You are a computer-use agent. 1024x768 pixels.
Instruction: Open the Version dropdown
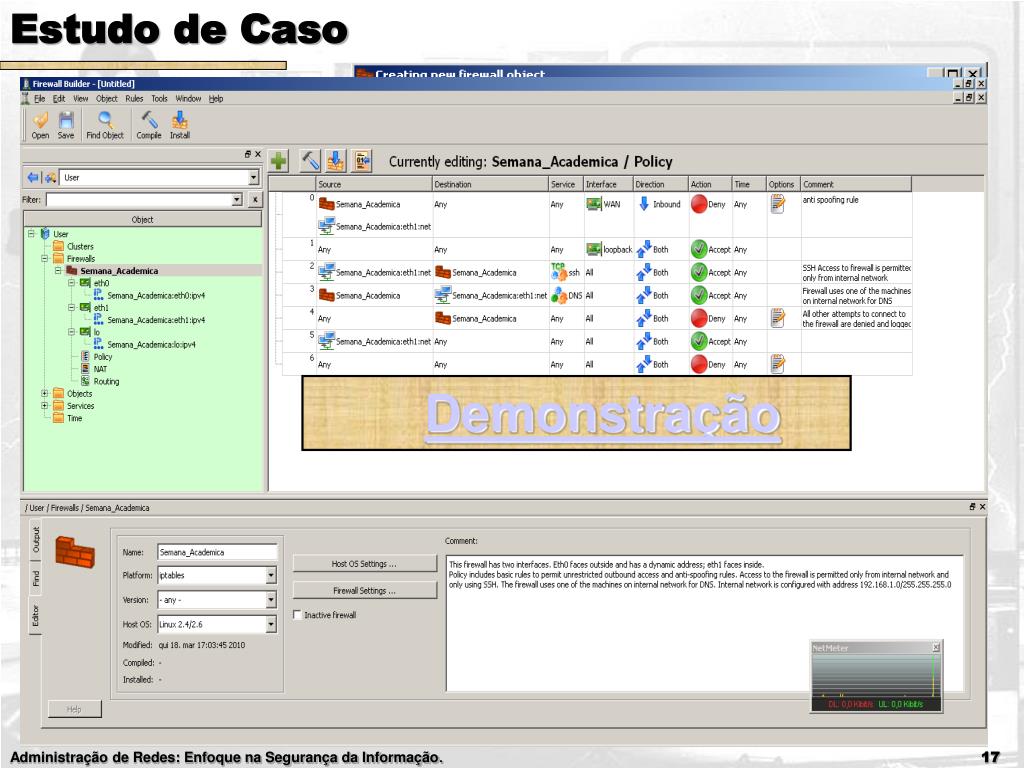coord(271,600)
